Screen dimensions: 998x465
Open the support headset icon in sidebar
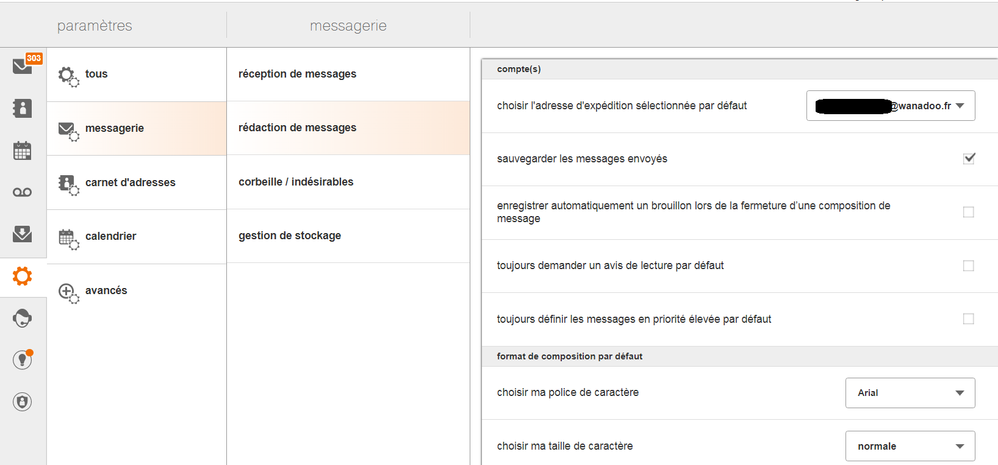point(22,318)
